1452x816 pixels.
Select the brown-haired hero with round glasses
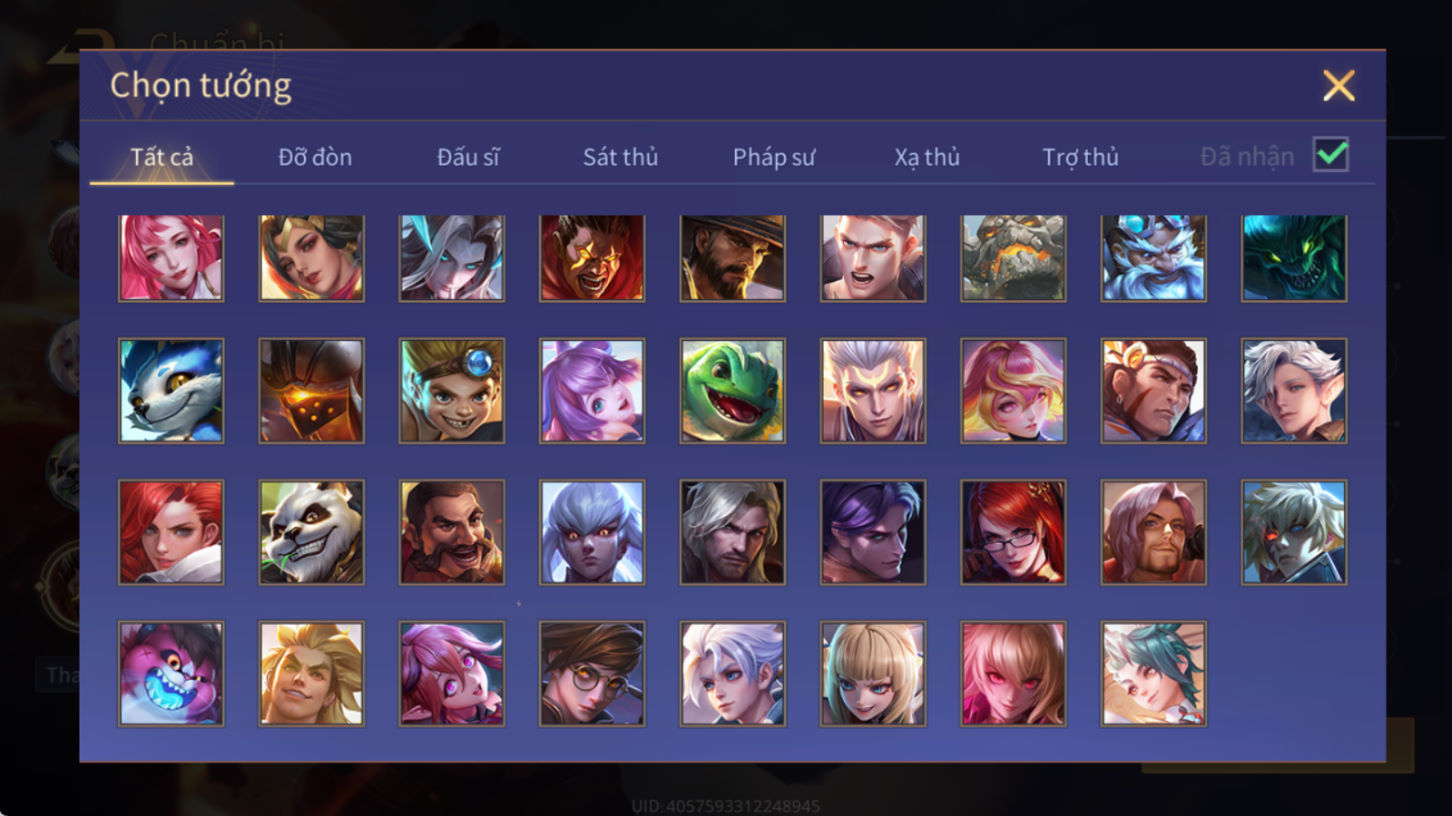click(x=592, y=673)
